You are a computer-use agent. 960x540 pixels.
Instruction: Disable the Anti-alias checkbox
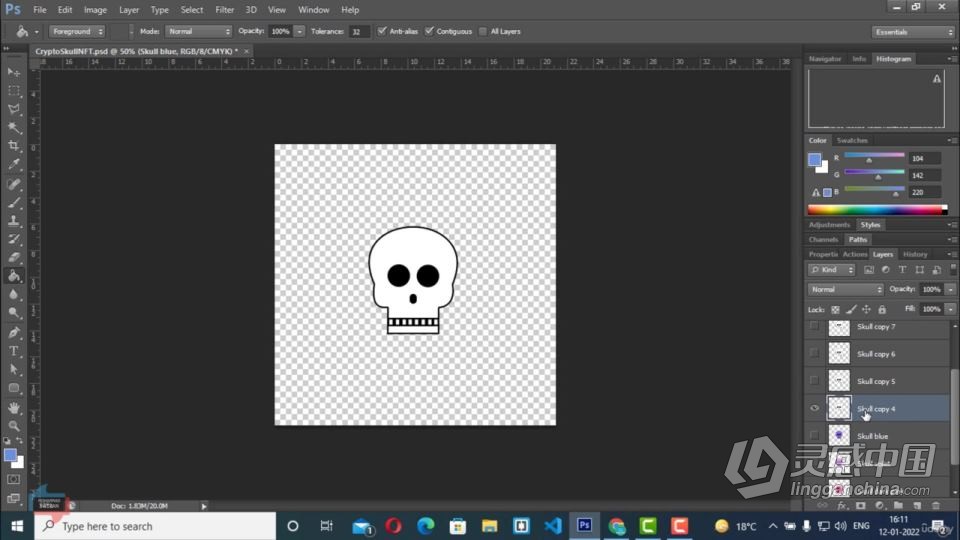click(x=382, y=31)
